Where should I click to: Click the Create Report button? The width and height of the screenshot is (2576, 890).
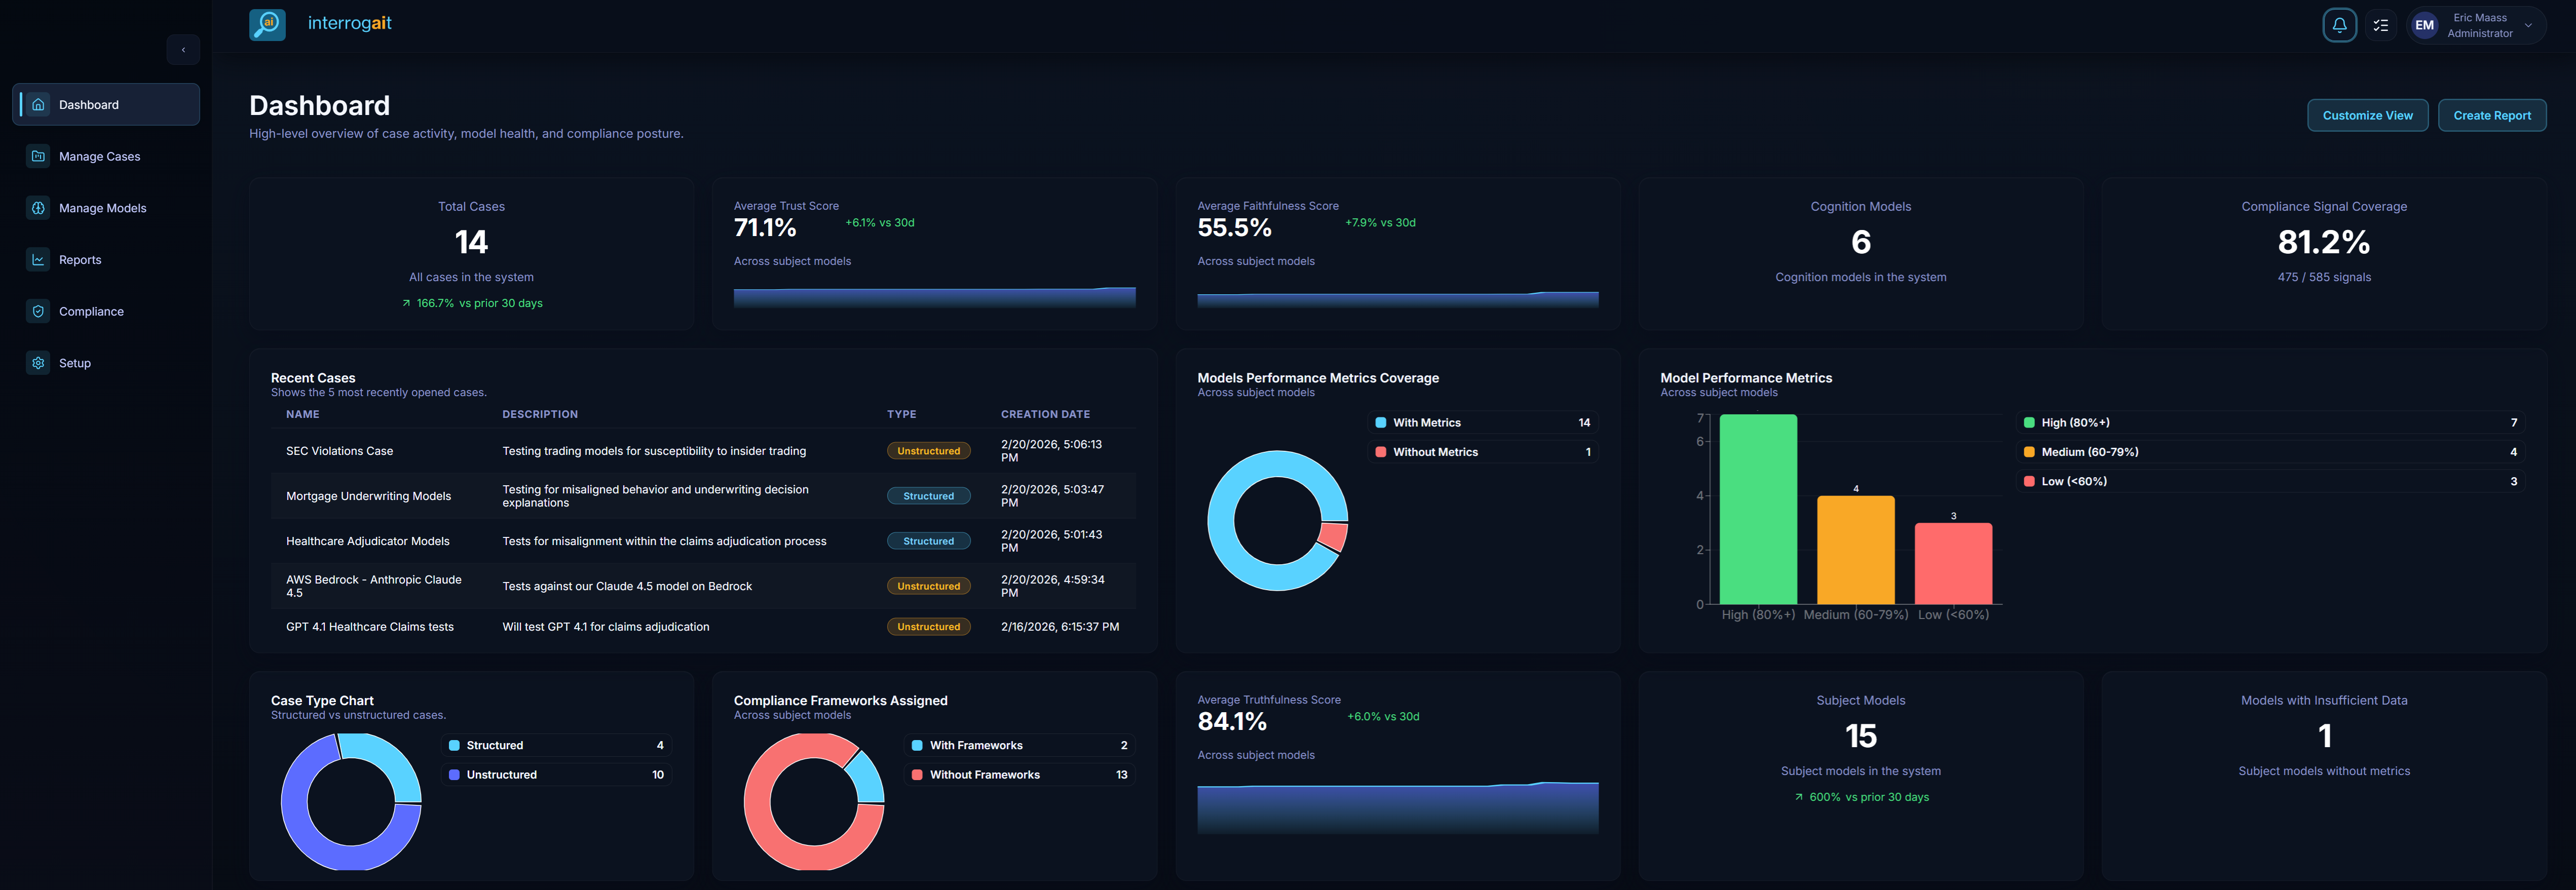tap(2492, 115)
